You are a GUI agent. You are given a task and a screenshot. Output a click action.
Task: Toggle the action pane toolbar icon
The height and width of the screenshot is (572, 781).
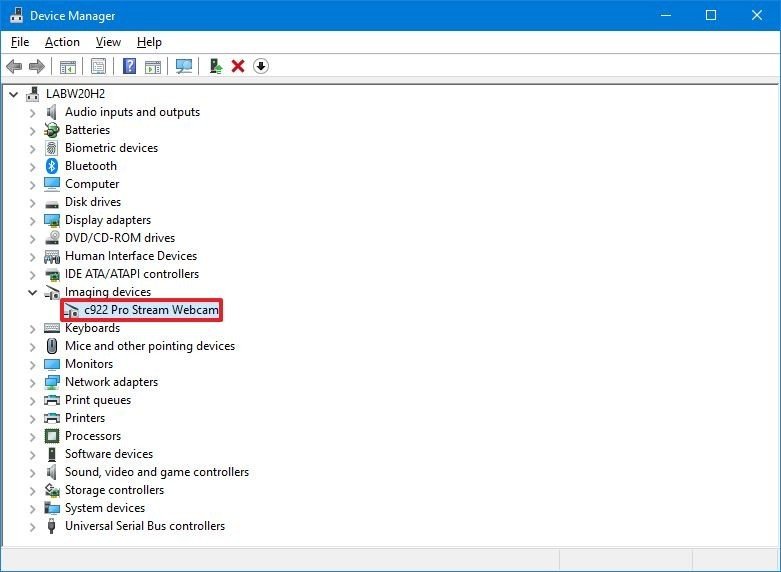(x=153, y=66)
